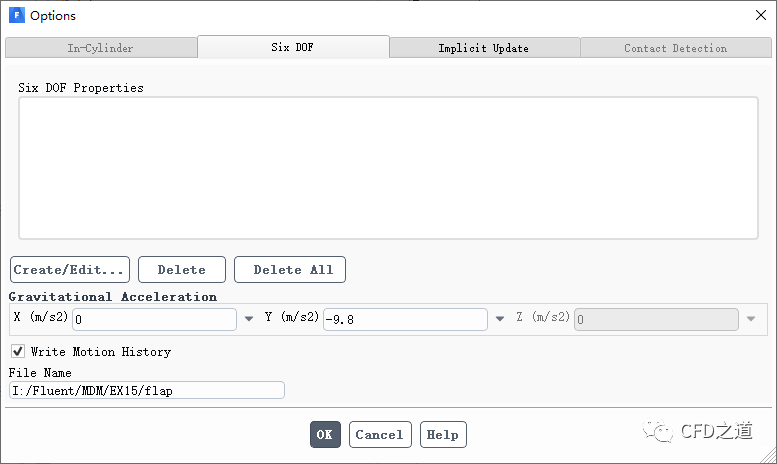The image size is (777, 464).
Task: Confirm settings with the OK button
Action: 324,435
